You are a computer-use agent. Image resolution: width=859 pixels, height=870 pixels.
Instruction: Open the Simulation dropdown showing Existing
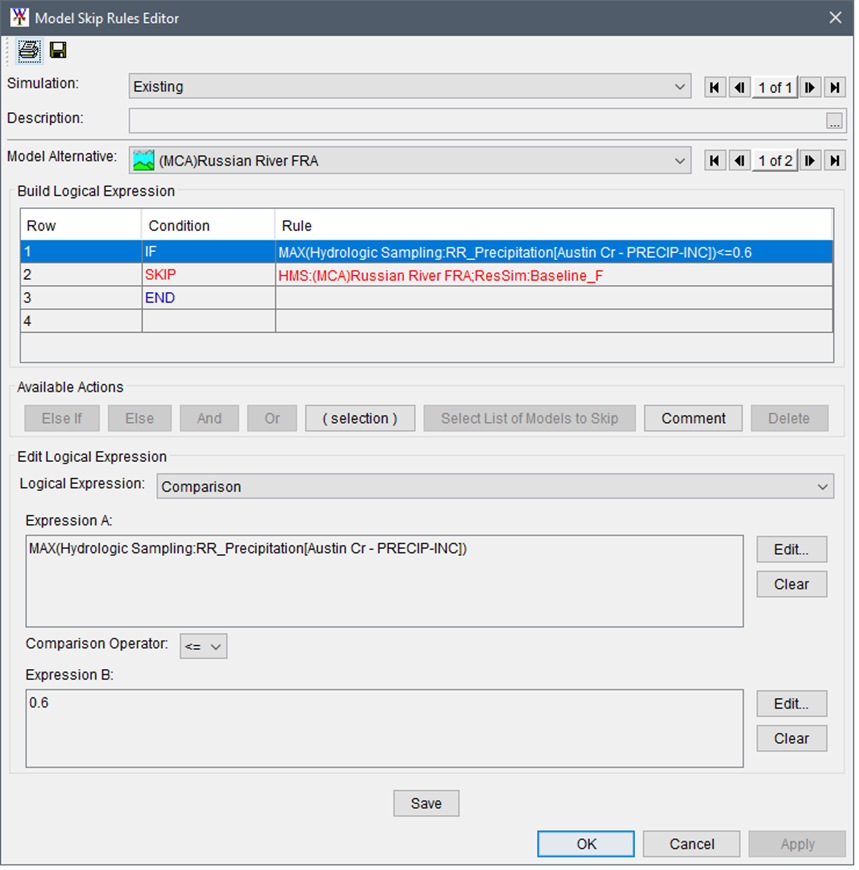click(x=410, y=87)
